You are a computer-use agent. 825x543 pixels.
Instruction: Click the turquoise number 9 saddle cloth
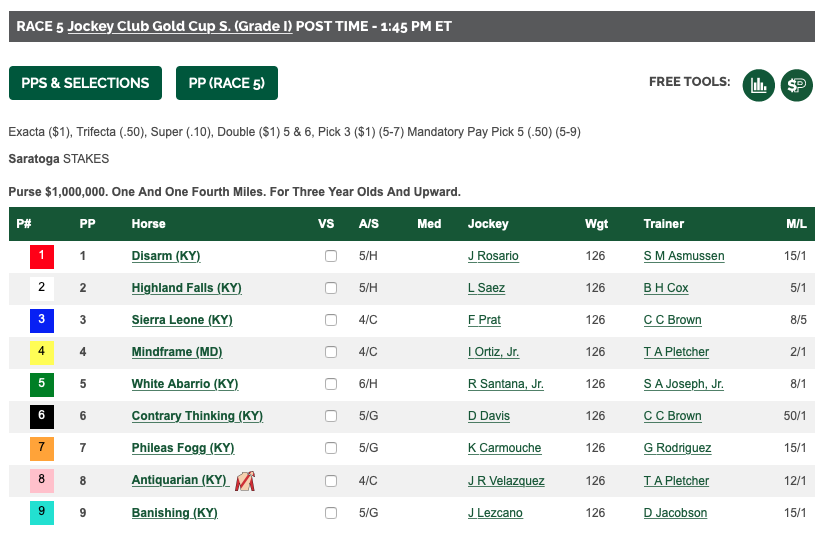click(x=42, y=512)
